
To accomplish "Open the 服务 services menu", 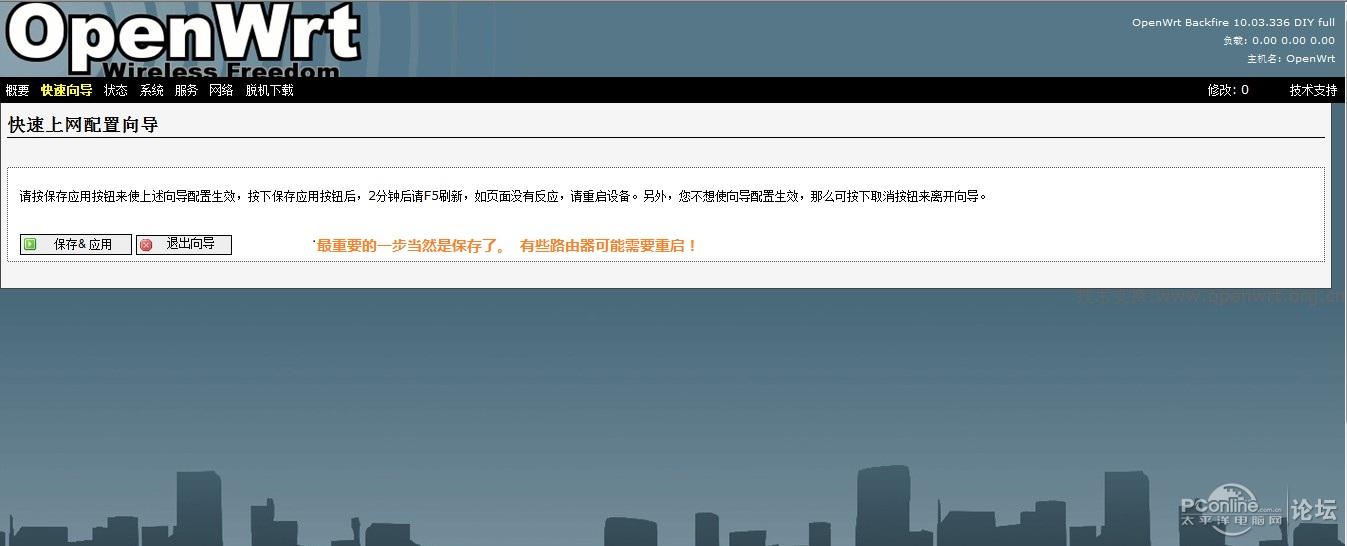I will tap(186, 90).
